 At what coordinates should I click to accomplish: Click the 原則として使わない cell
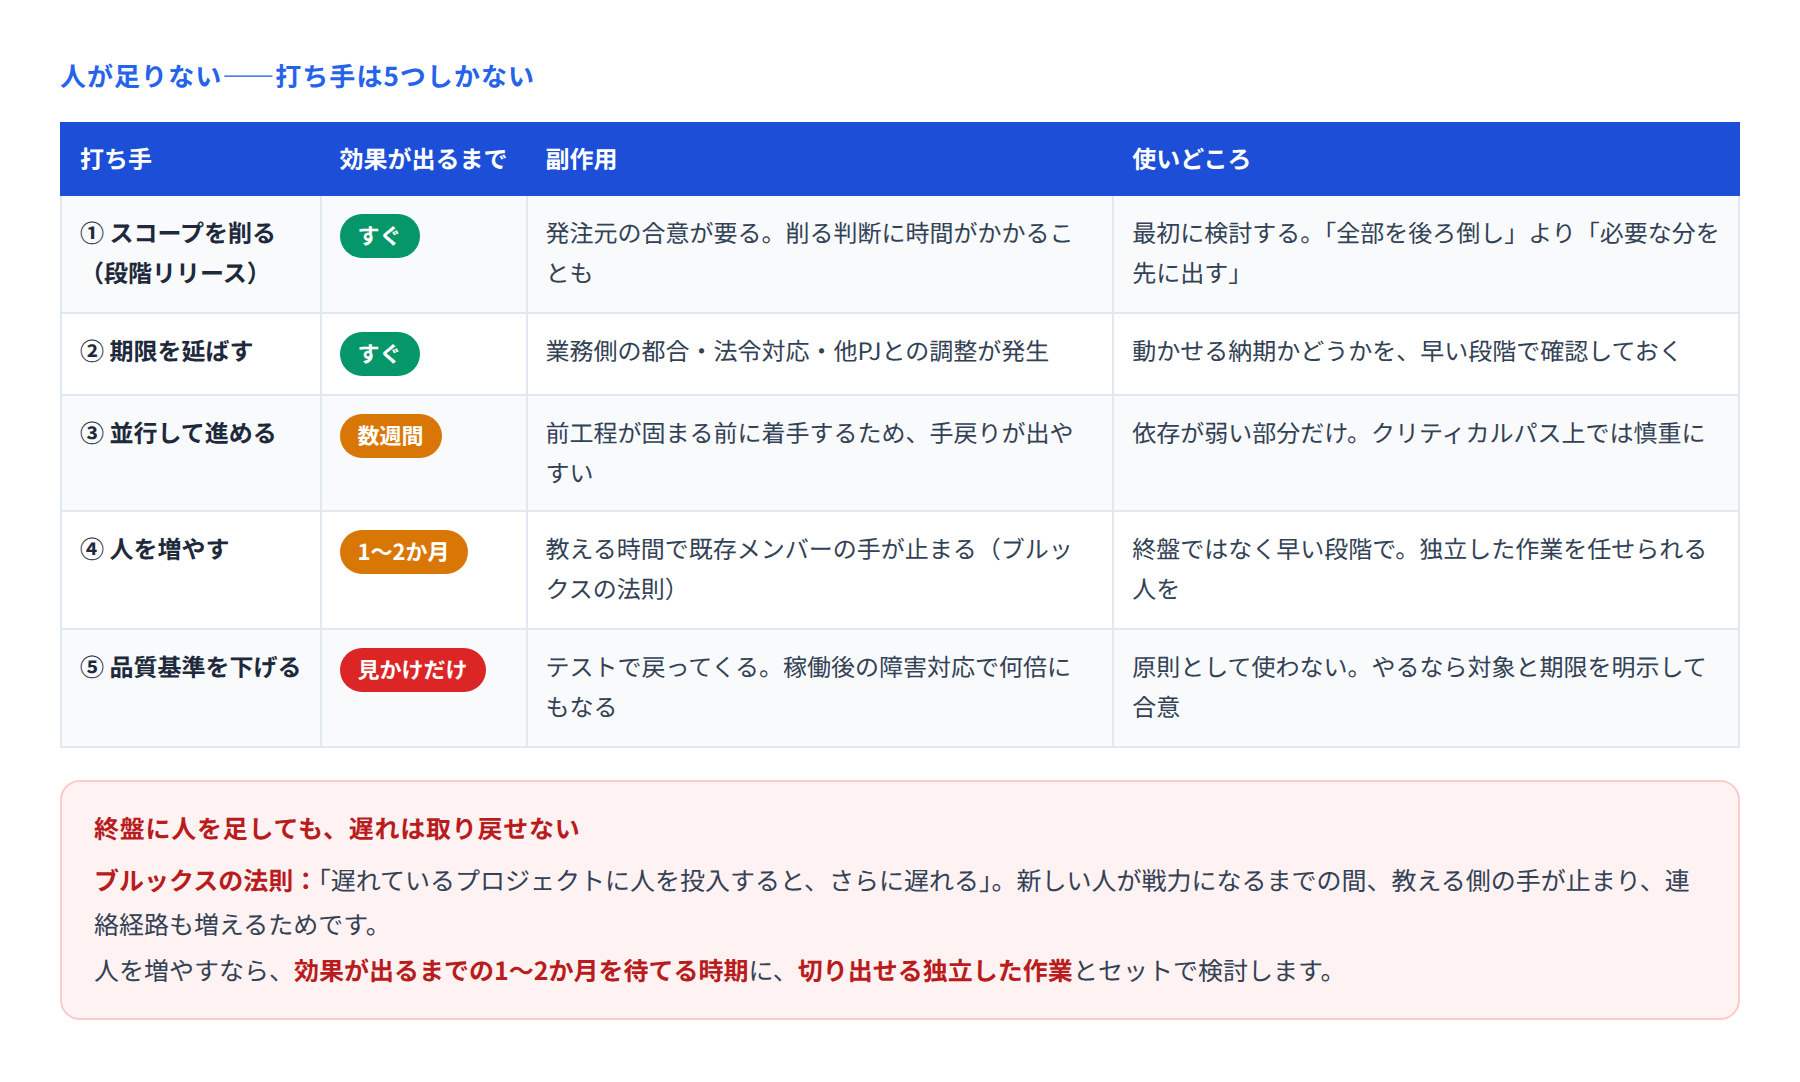point(1426,688)
